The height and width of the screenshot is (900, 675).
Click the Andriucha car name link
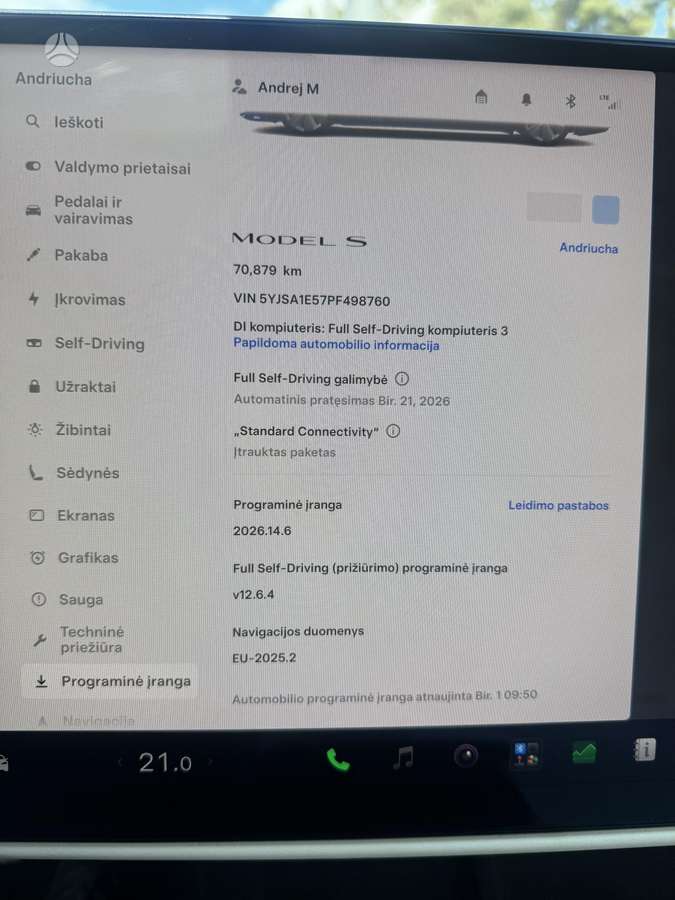coord(589,248)
